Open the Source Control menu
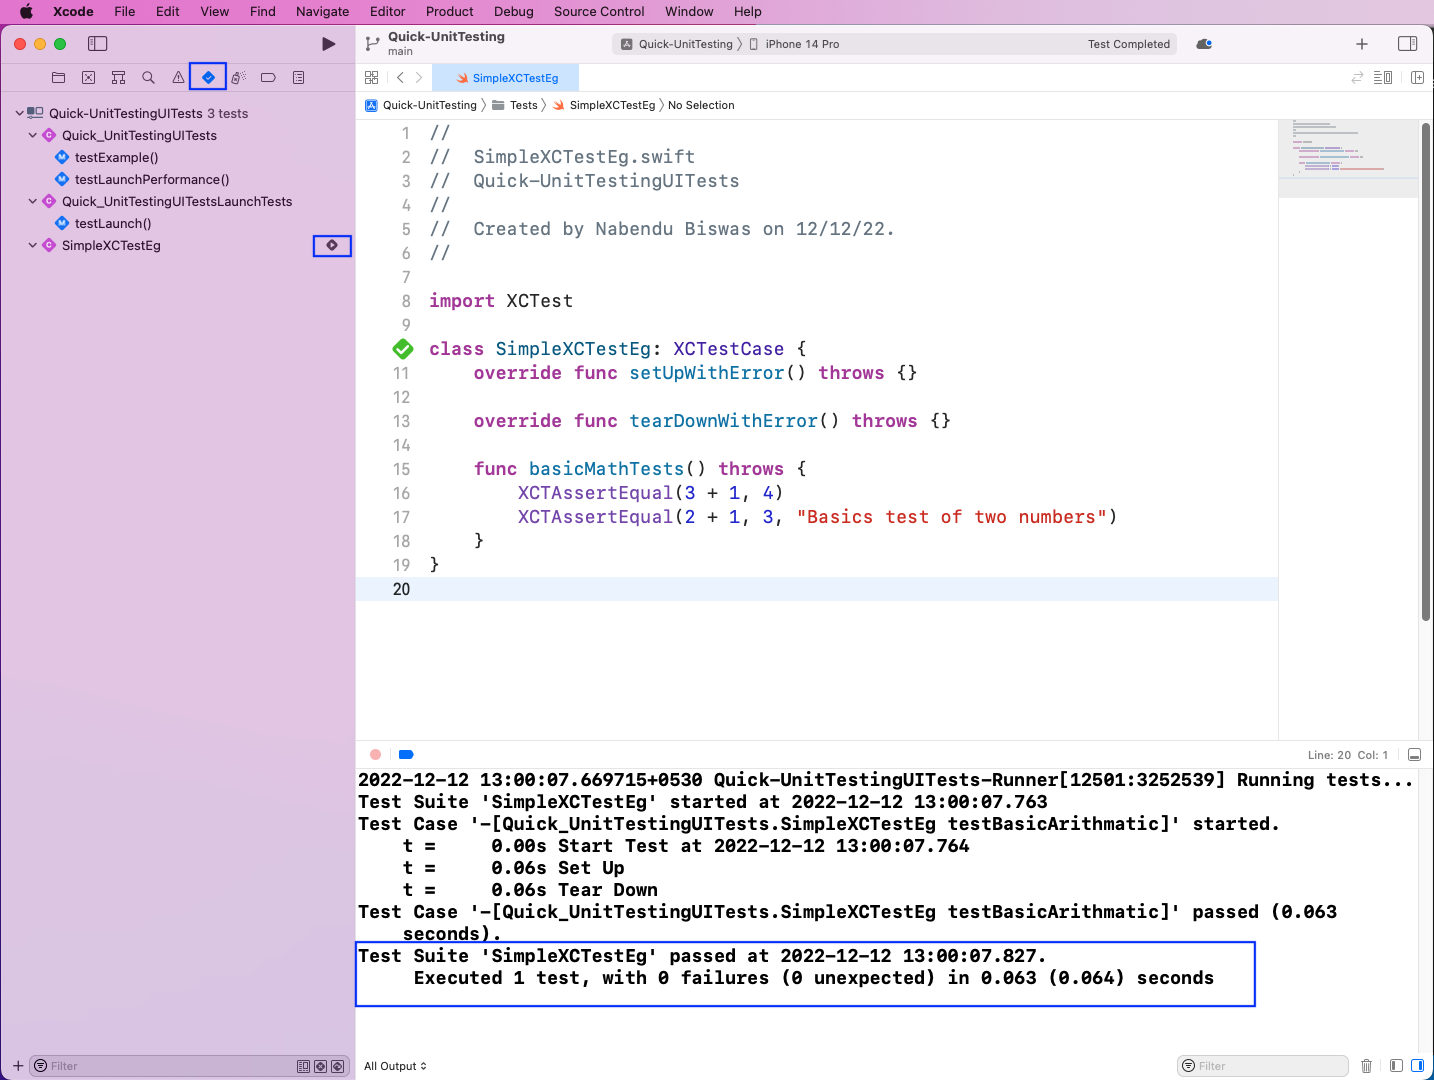The width and height of the screenshot is (1434, 1080). 599,12
